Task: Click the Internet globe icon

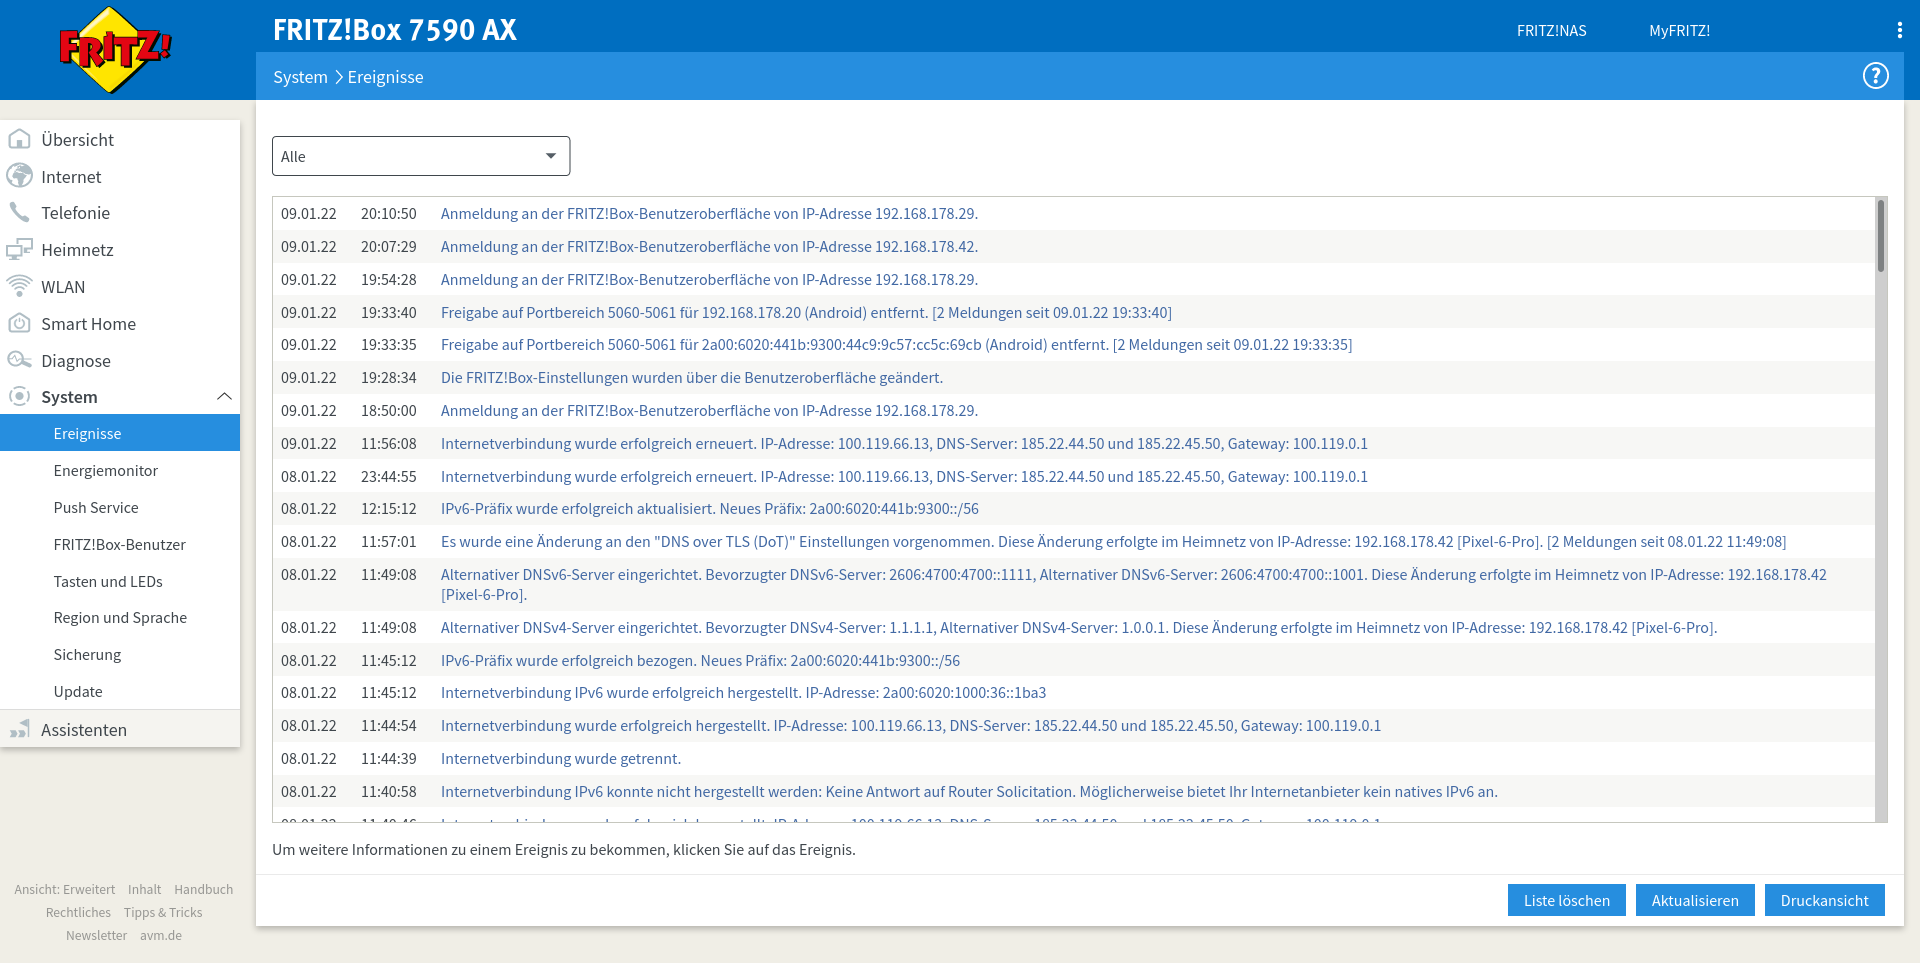Action: 19,176
